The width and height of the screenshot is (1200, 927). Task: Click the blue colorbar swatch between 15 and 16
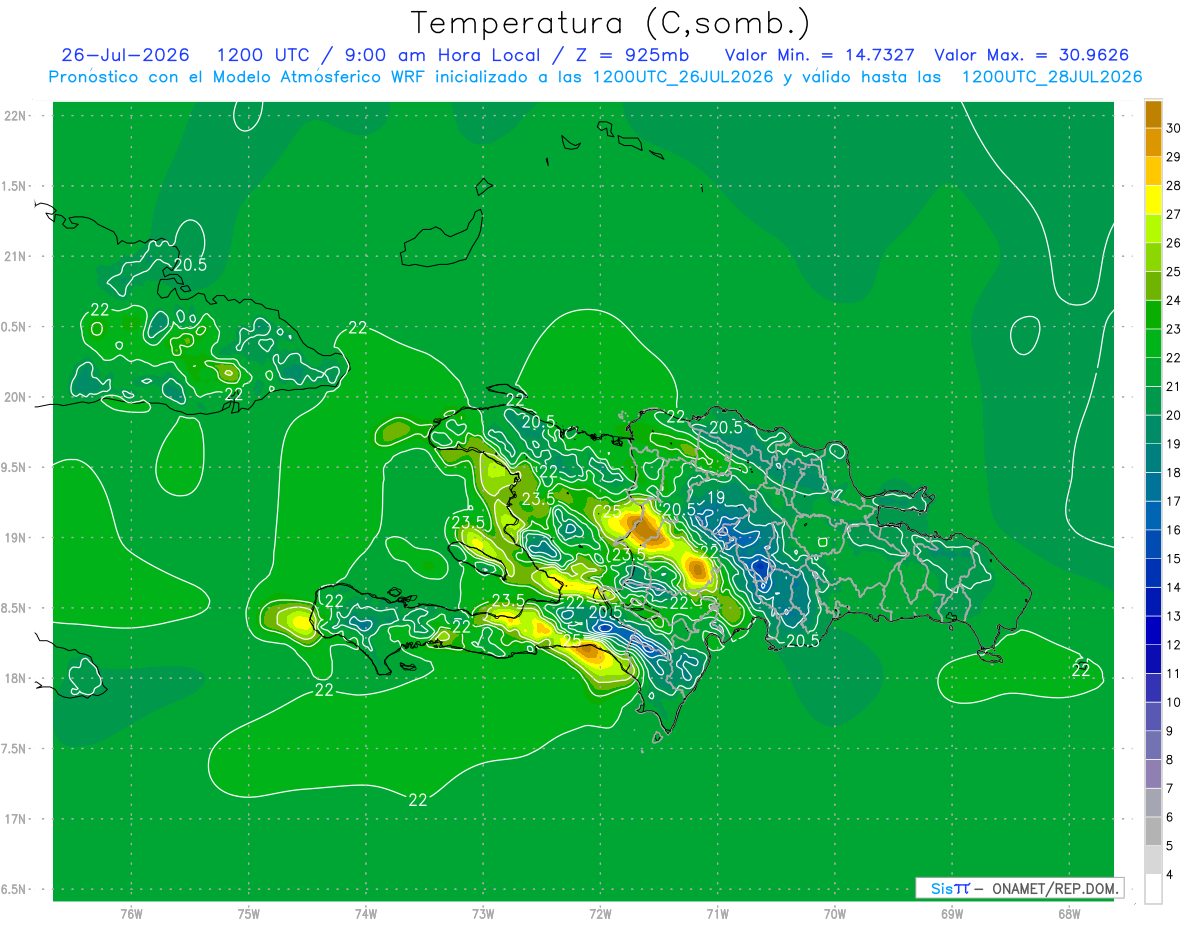[1153, 545]
